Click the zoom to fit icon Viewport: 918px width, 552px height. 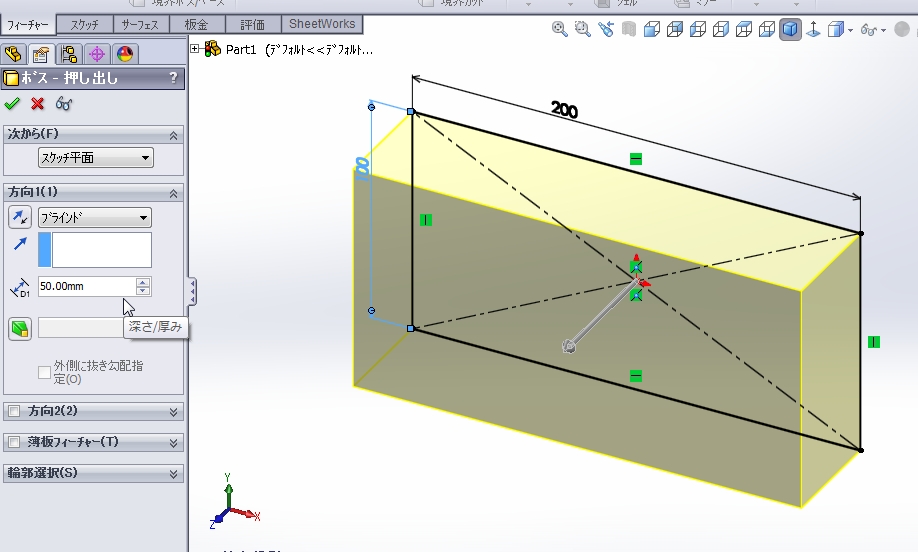click(x=560, y=31)
